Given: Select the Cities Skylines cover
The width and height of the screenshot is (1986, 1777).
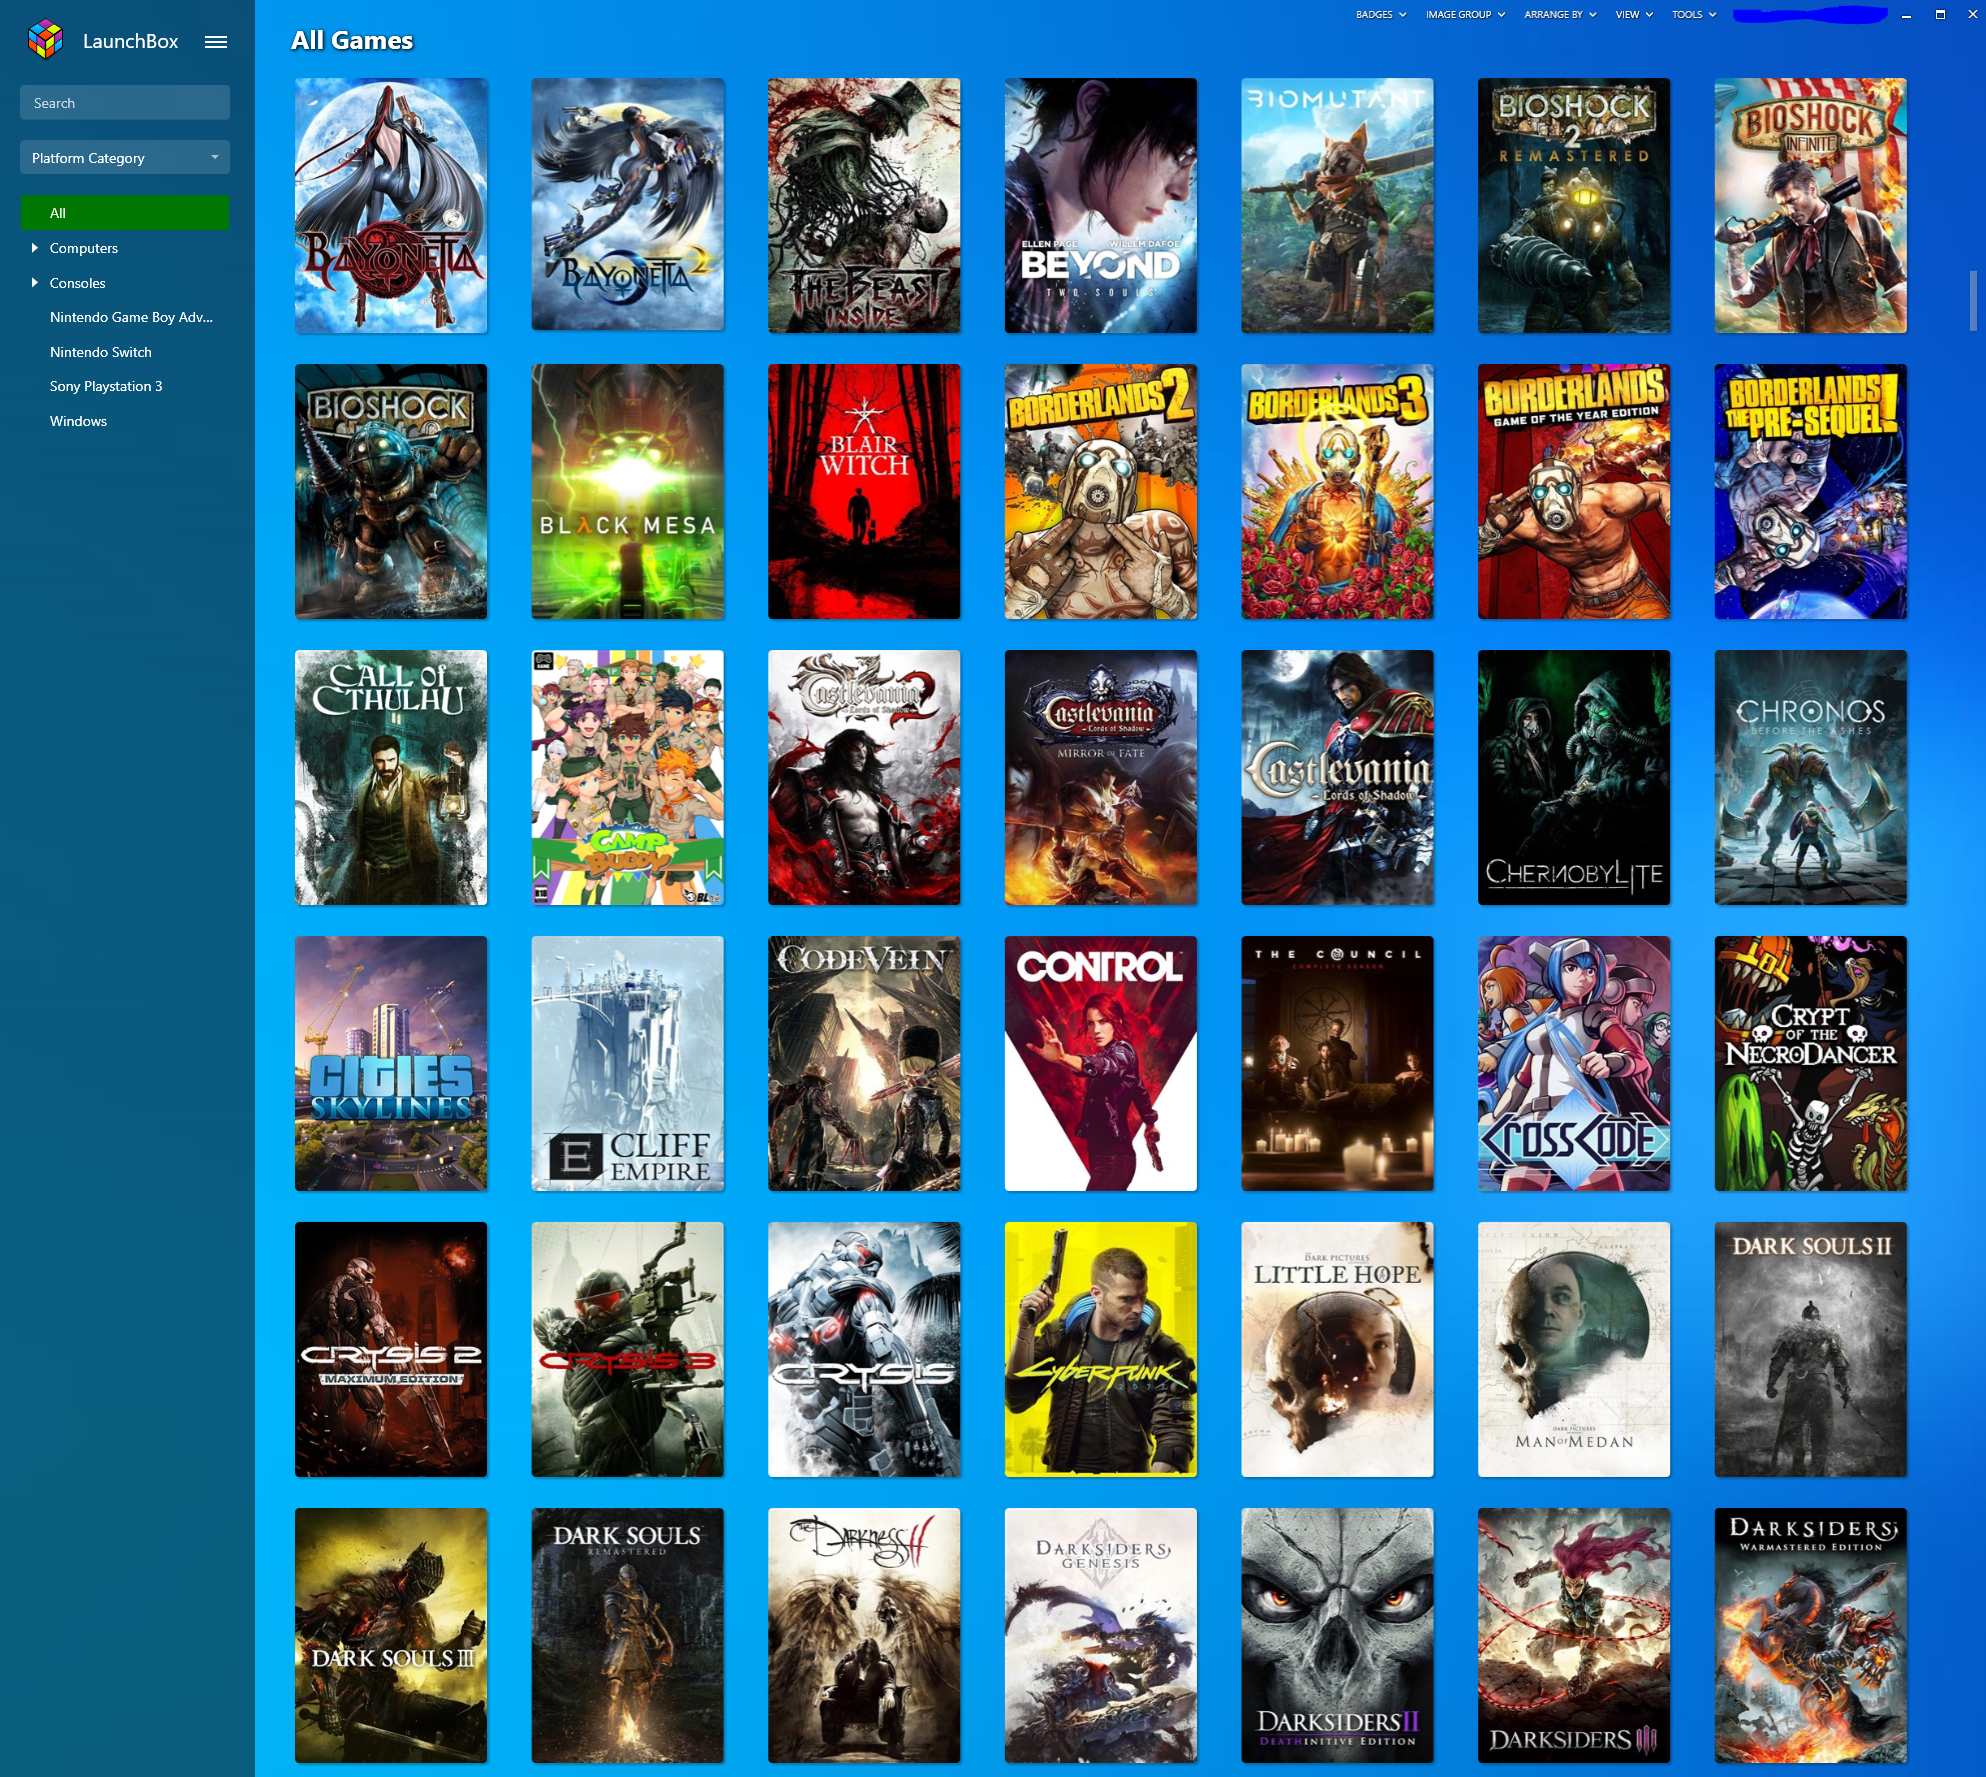Looking at the screenshot, I should (391, 1064).
